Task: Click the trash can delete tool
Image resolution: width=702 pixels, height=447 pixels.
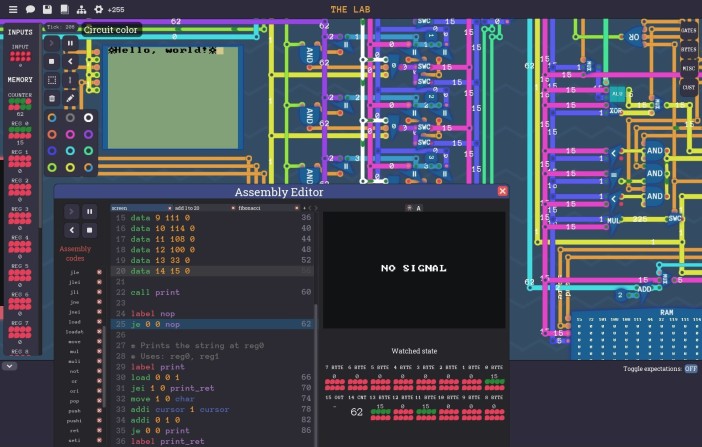Action: click(x=52, y=99)
